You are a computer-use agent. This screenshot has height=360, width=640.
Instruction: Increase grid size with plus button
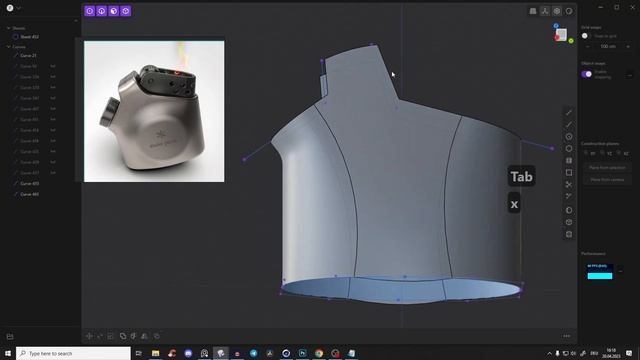tap(628, 47)
